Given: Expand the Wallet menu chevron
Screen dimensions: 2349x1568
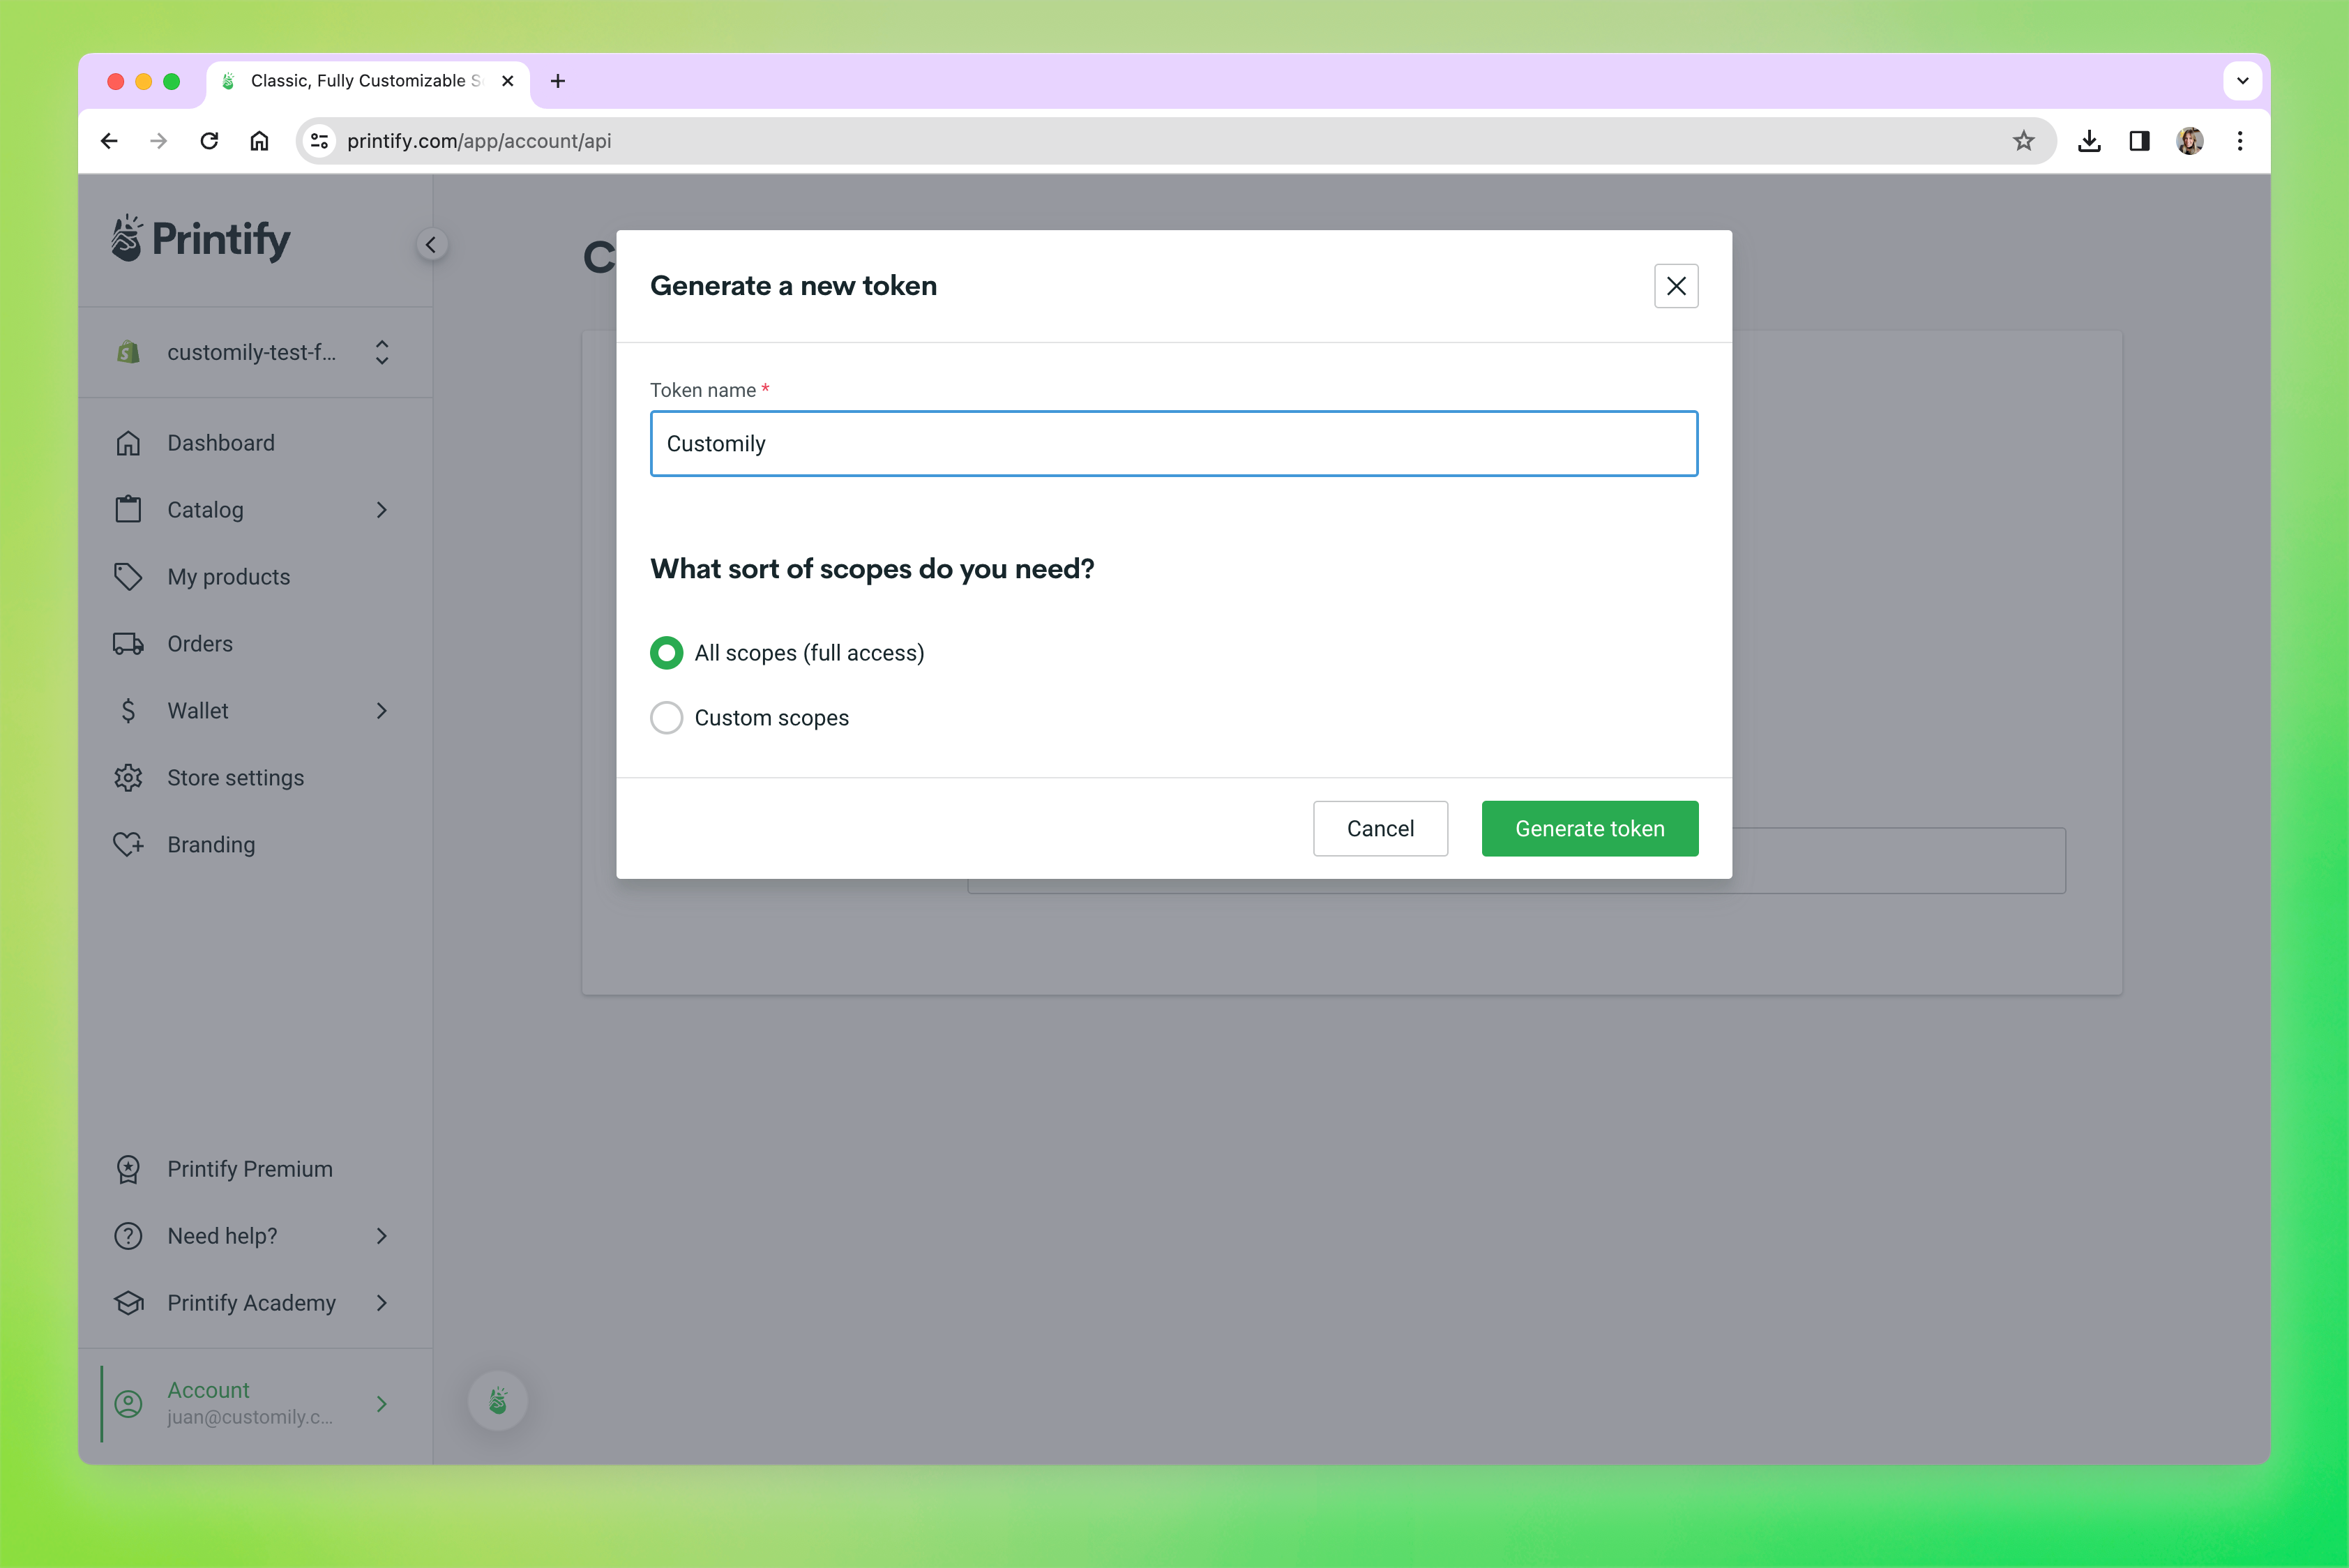Looking at the screenshot, I should pyautogui.click(x=381, y=711).
